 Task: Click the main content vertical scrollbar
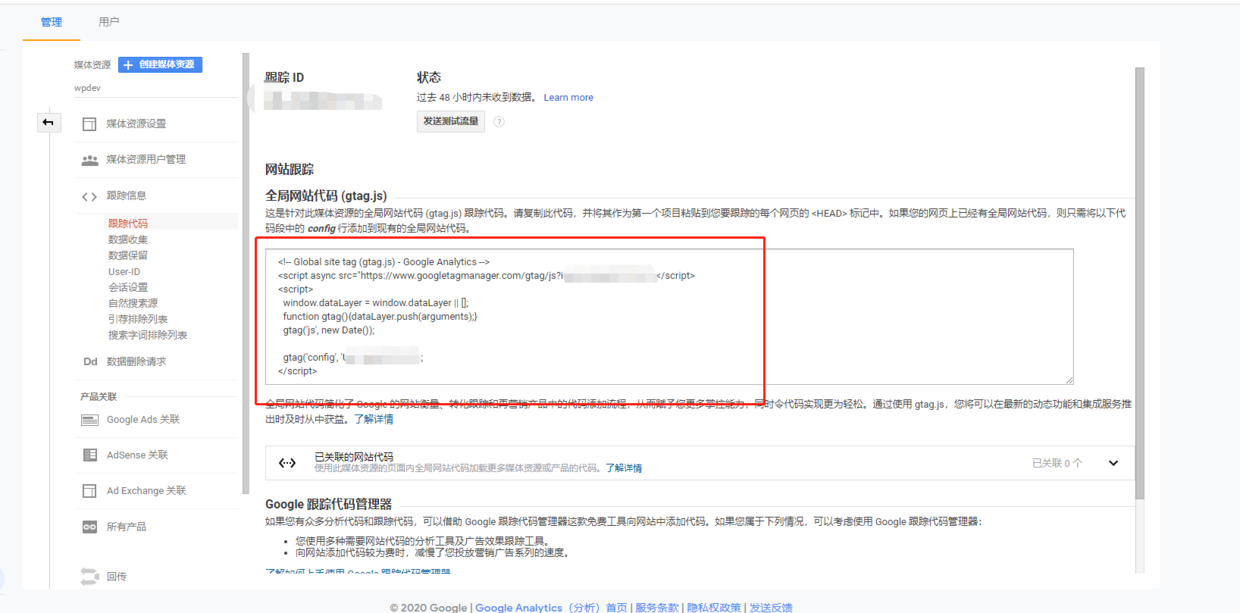click(x=1140, y=283)
